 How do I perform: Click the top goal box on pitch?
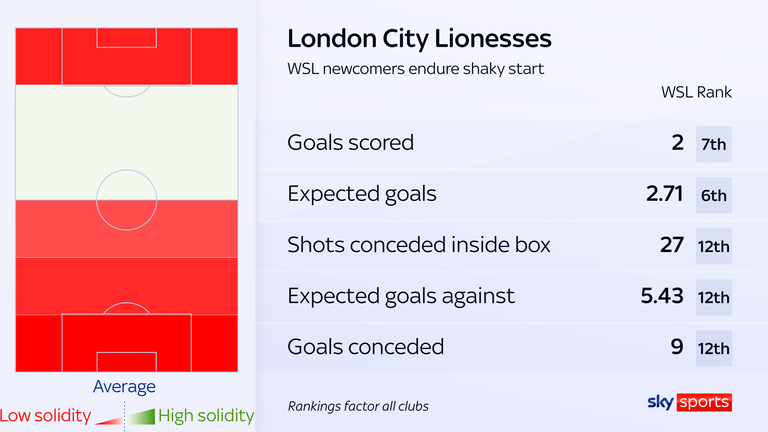pos(126,38)
